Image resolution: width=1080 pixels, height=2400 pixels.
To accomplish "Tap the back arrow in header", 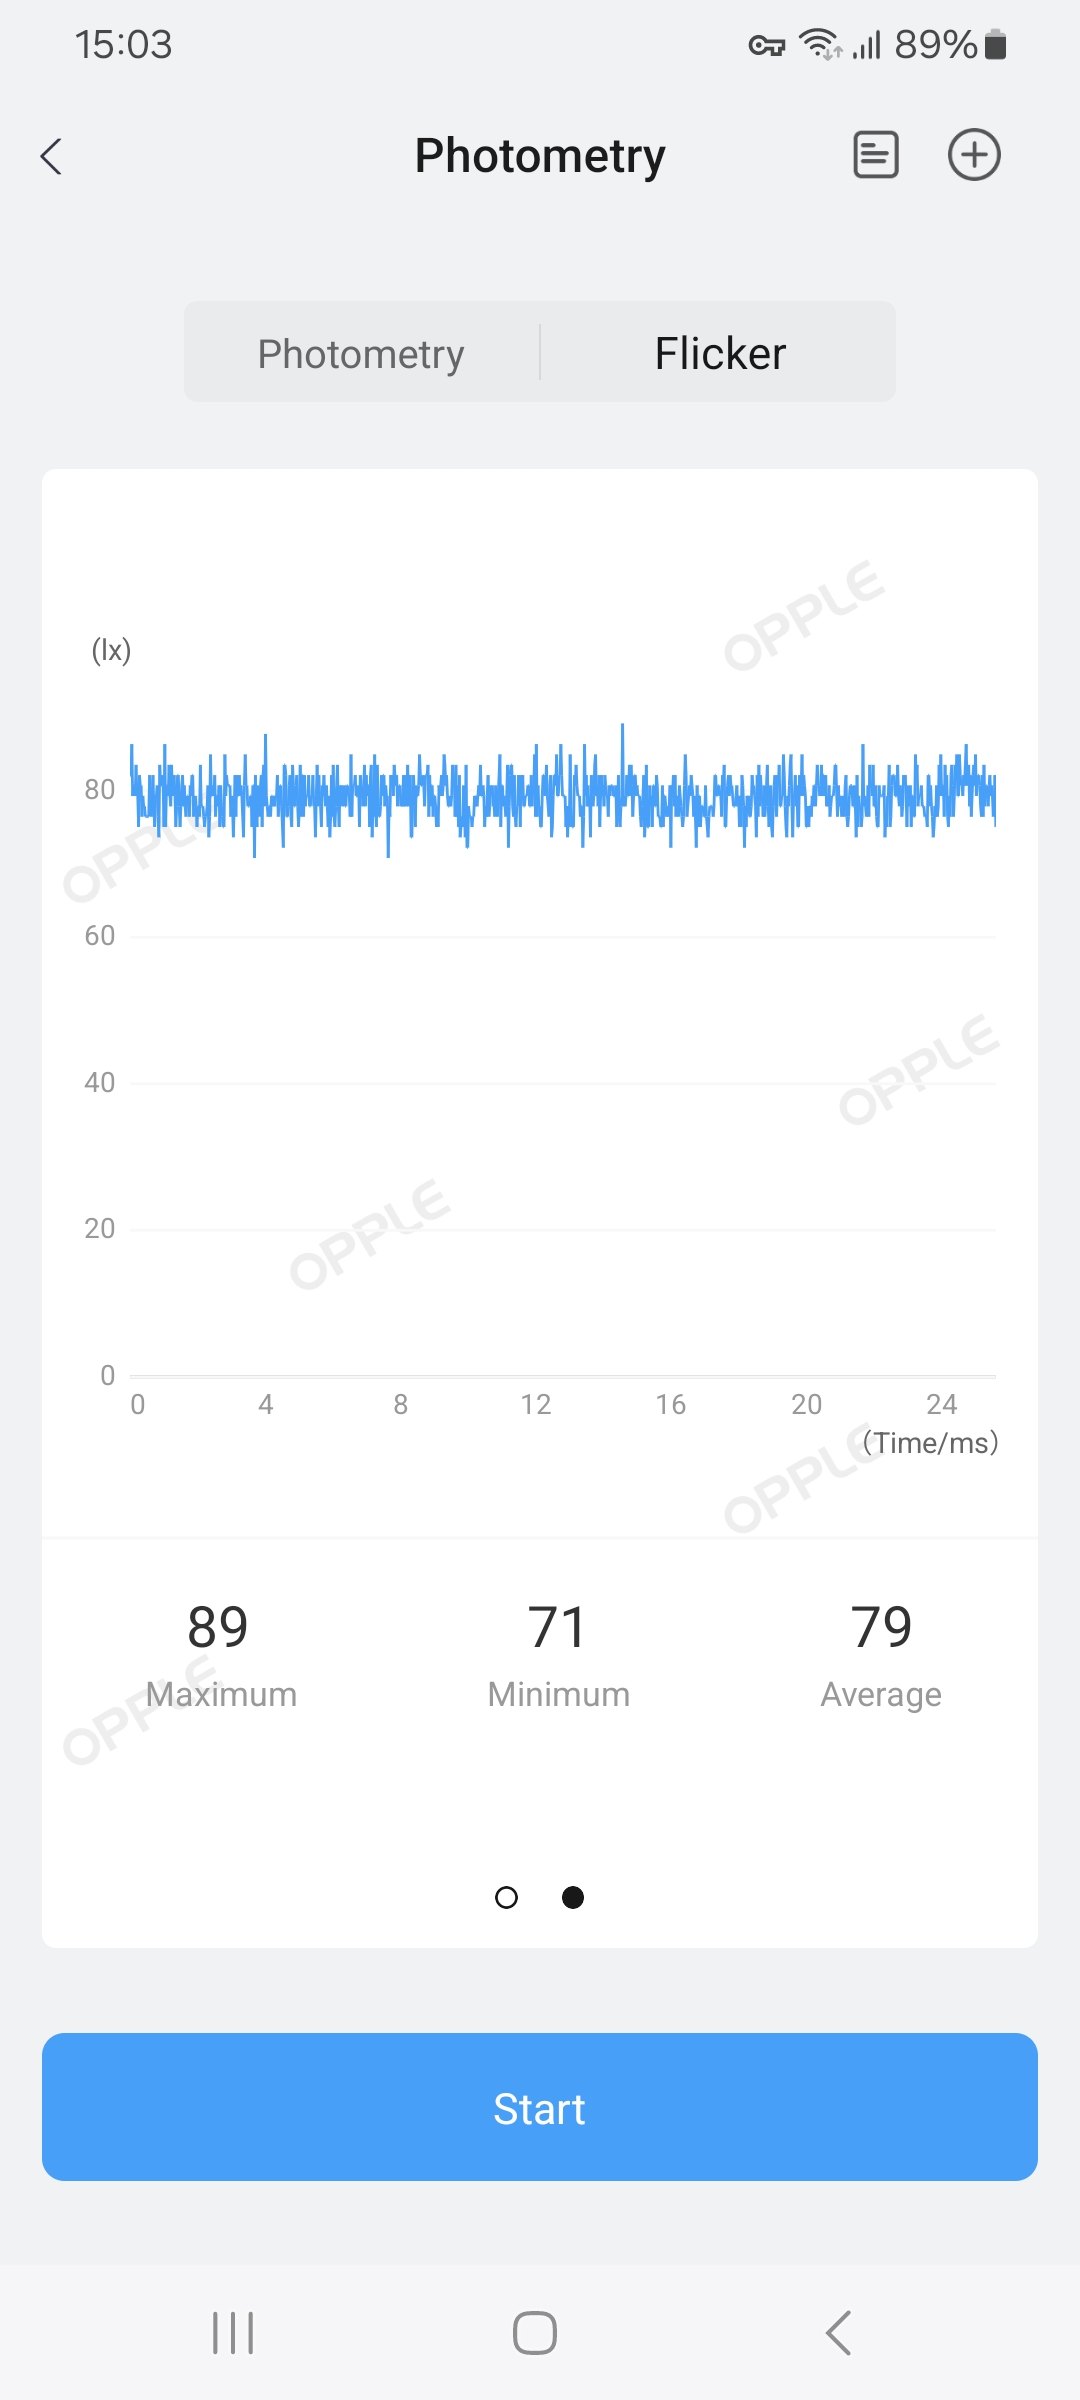I will click(x=52, y=156).
